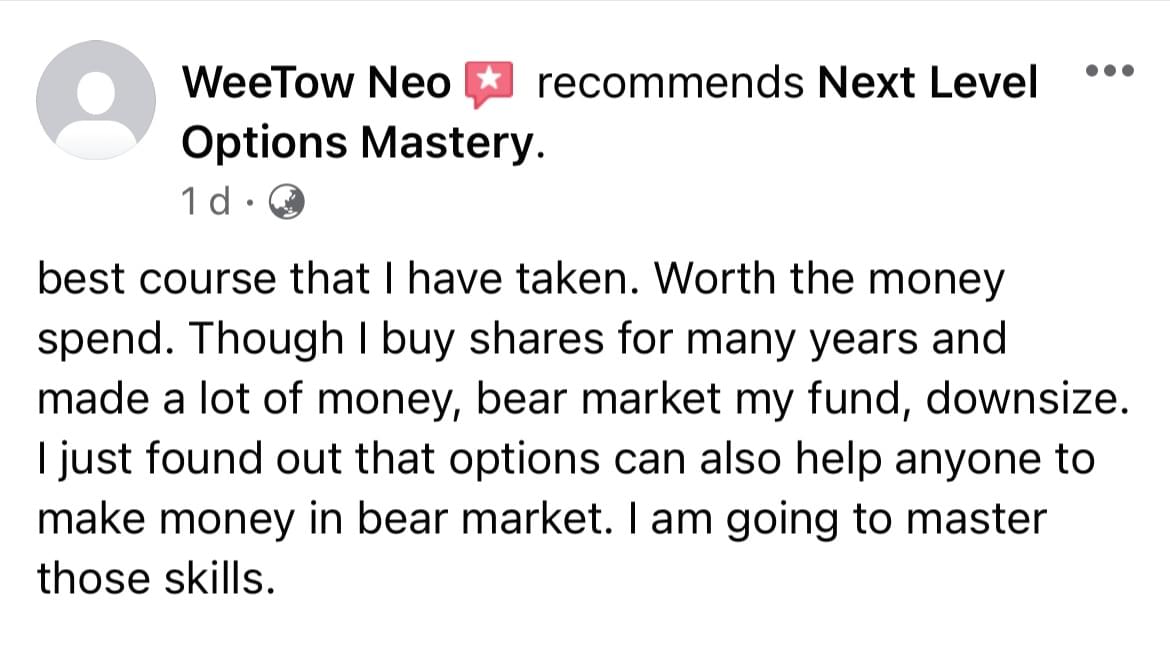This screenshot has width=1170, height=649.
Task: Open the three-dot post options menu
Action: point(1108,72)
